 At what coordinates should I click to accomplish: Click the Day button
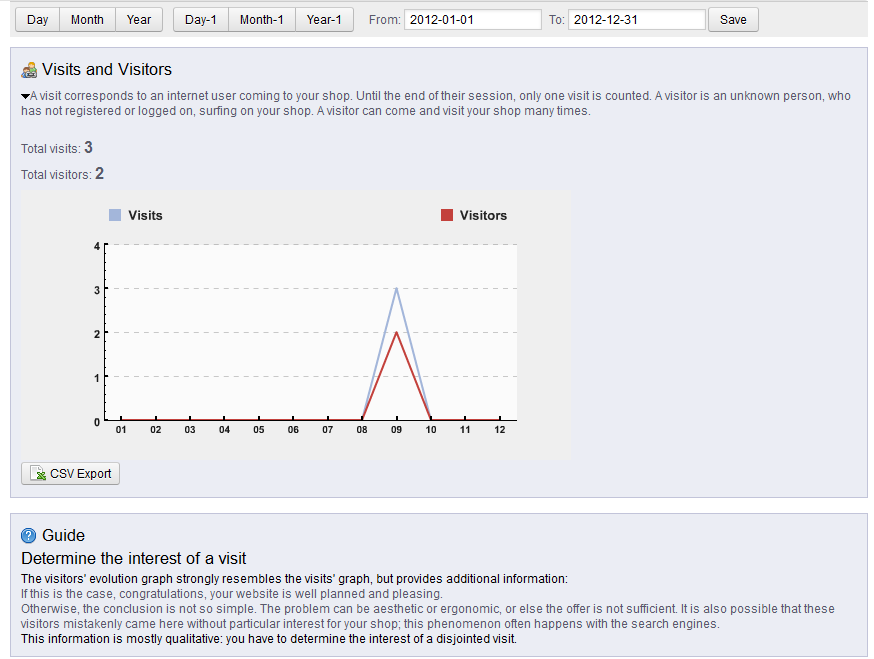pyautogui.click(x=37, y=20)
